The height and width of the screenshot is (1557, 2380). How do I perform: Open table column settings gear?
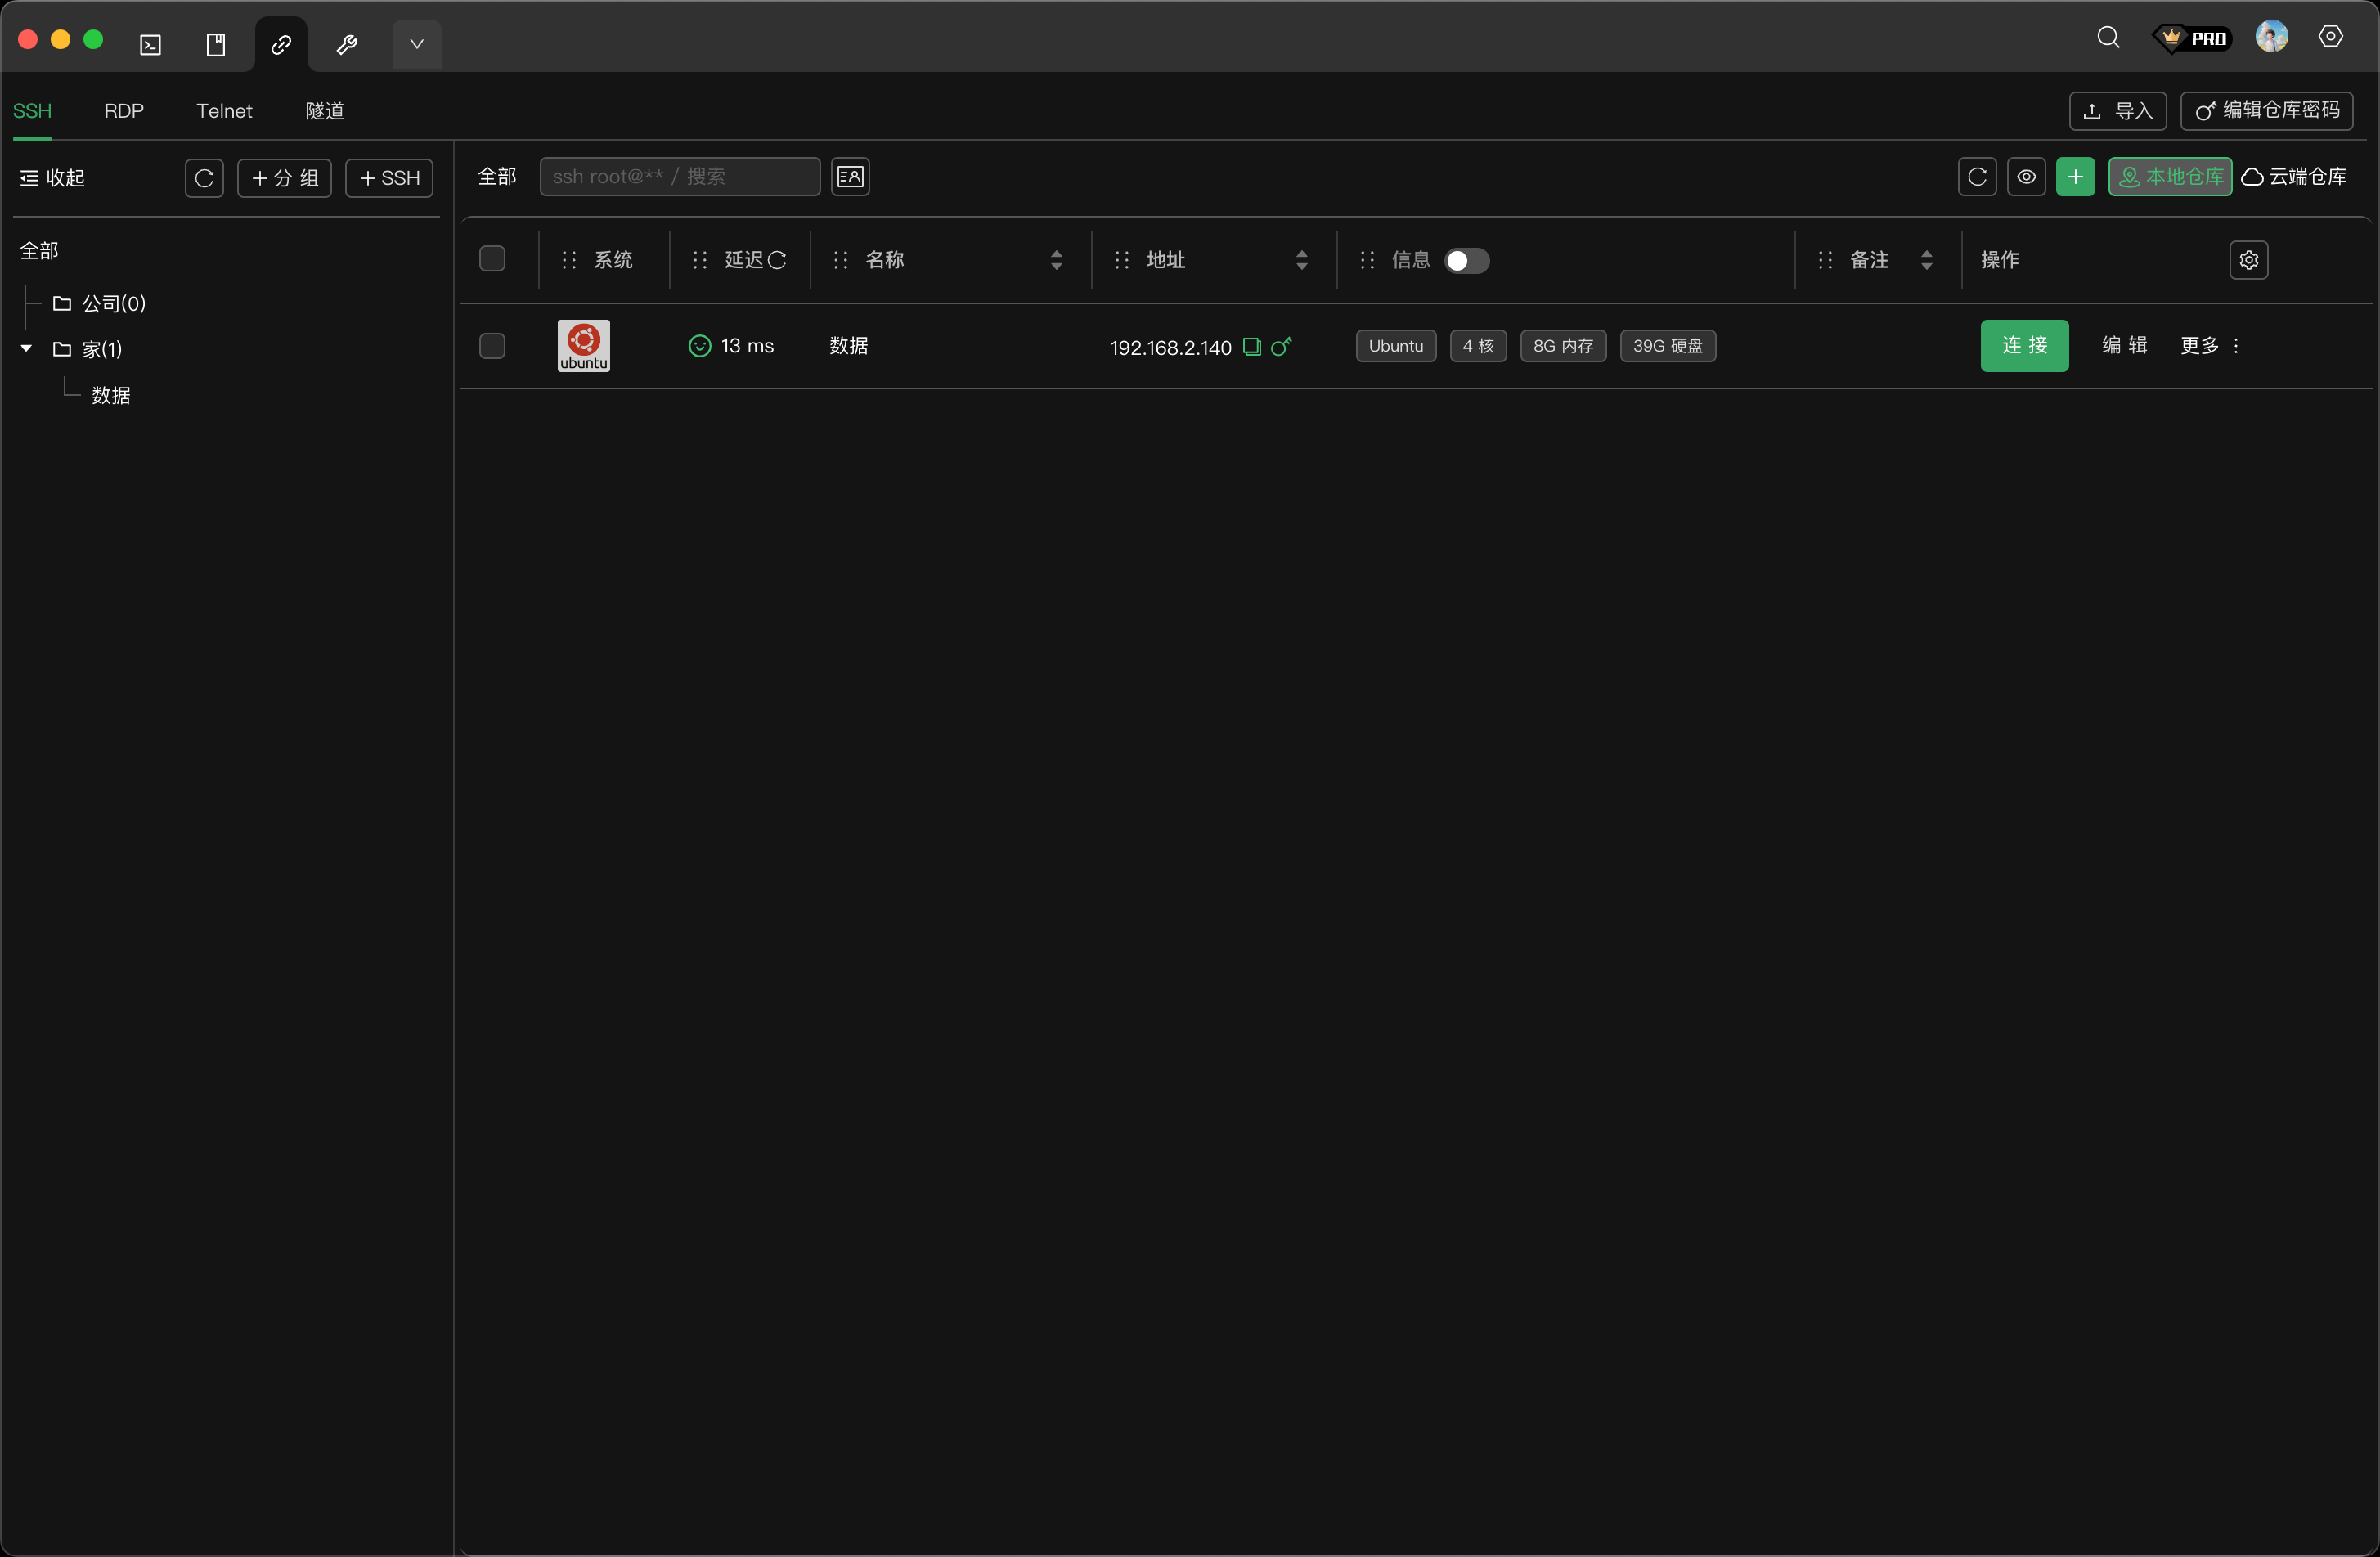tap(2248, 260)
